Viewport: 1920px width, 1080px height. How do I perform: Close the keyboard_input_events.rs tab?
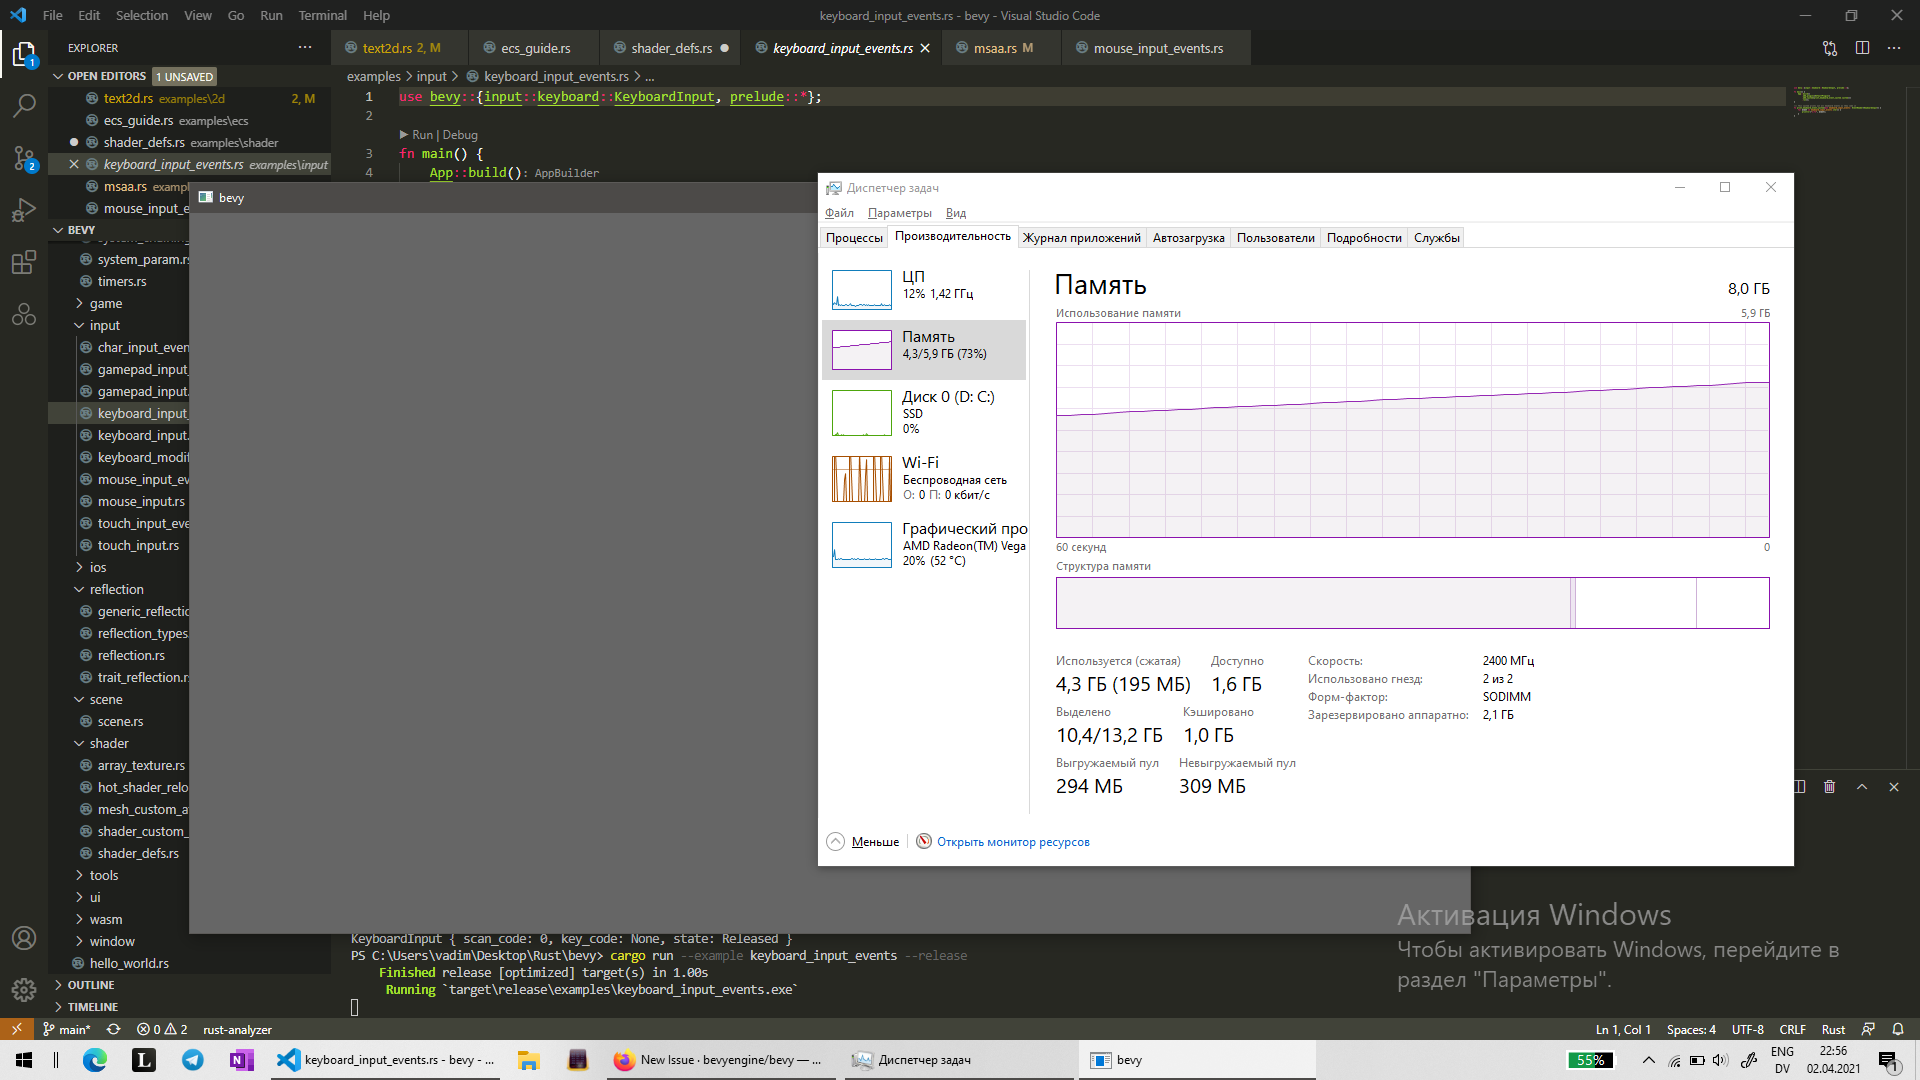coord(925,48)
